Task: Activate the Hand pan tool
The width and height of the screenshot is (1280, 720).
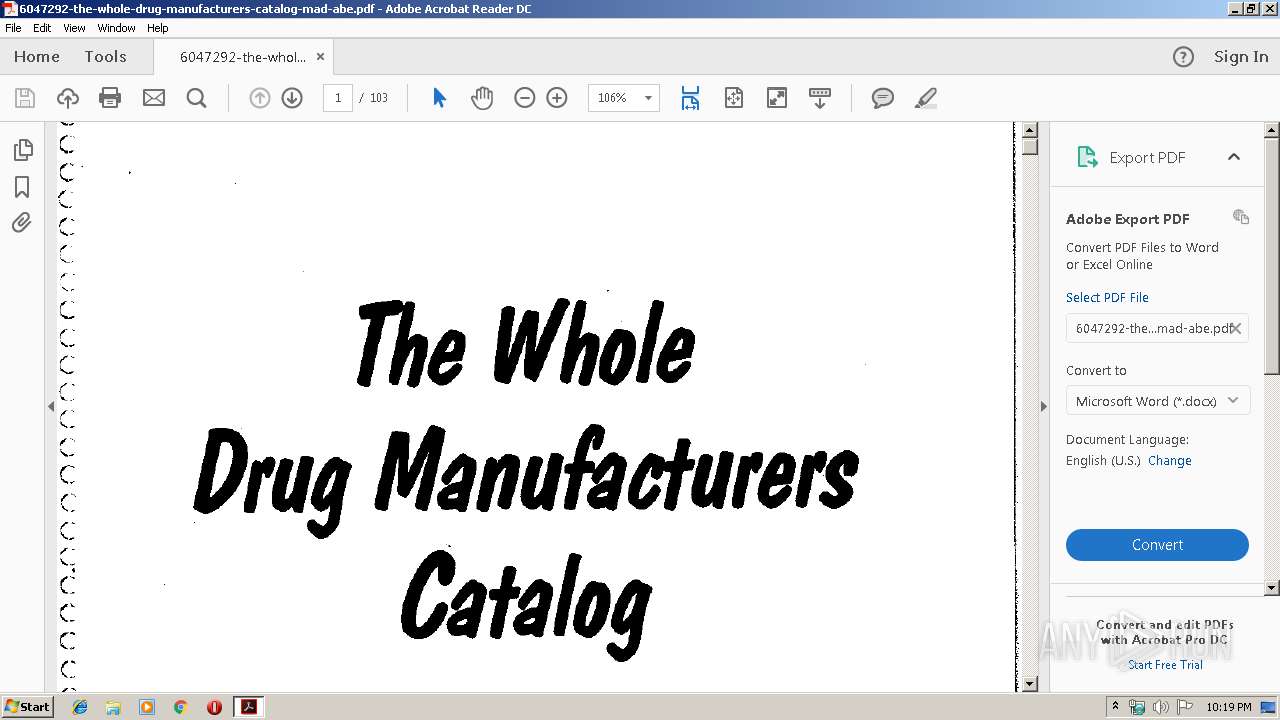Action: [x=482, y=98]
